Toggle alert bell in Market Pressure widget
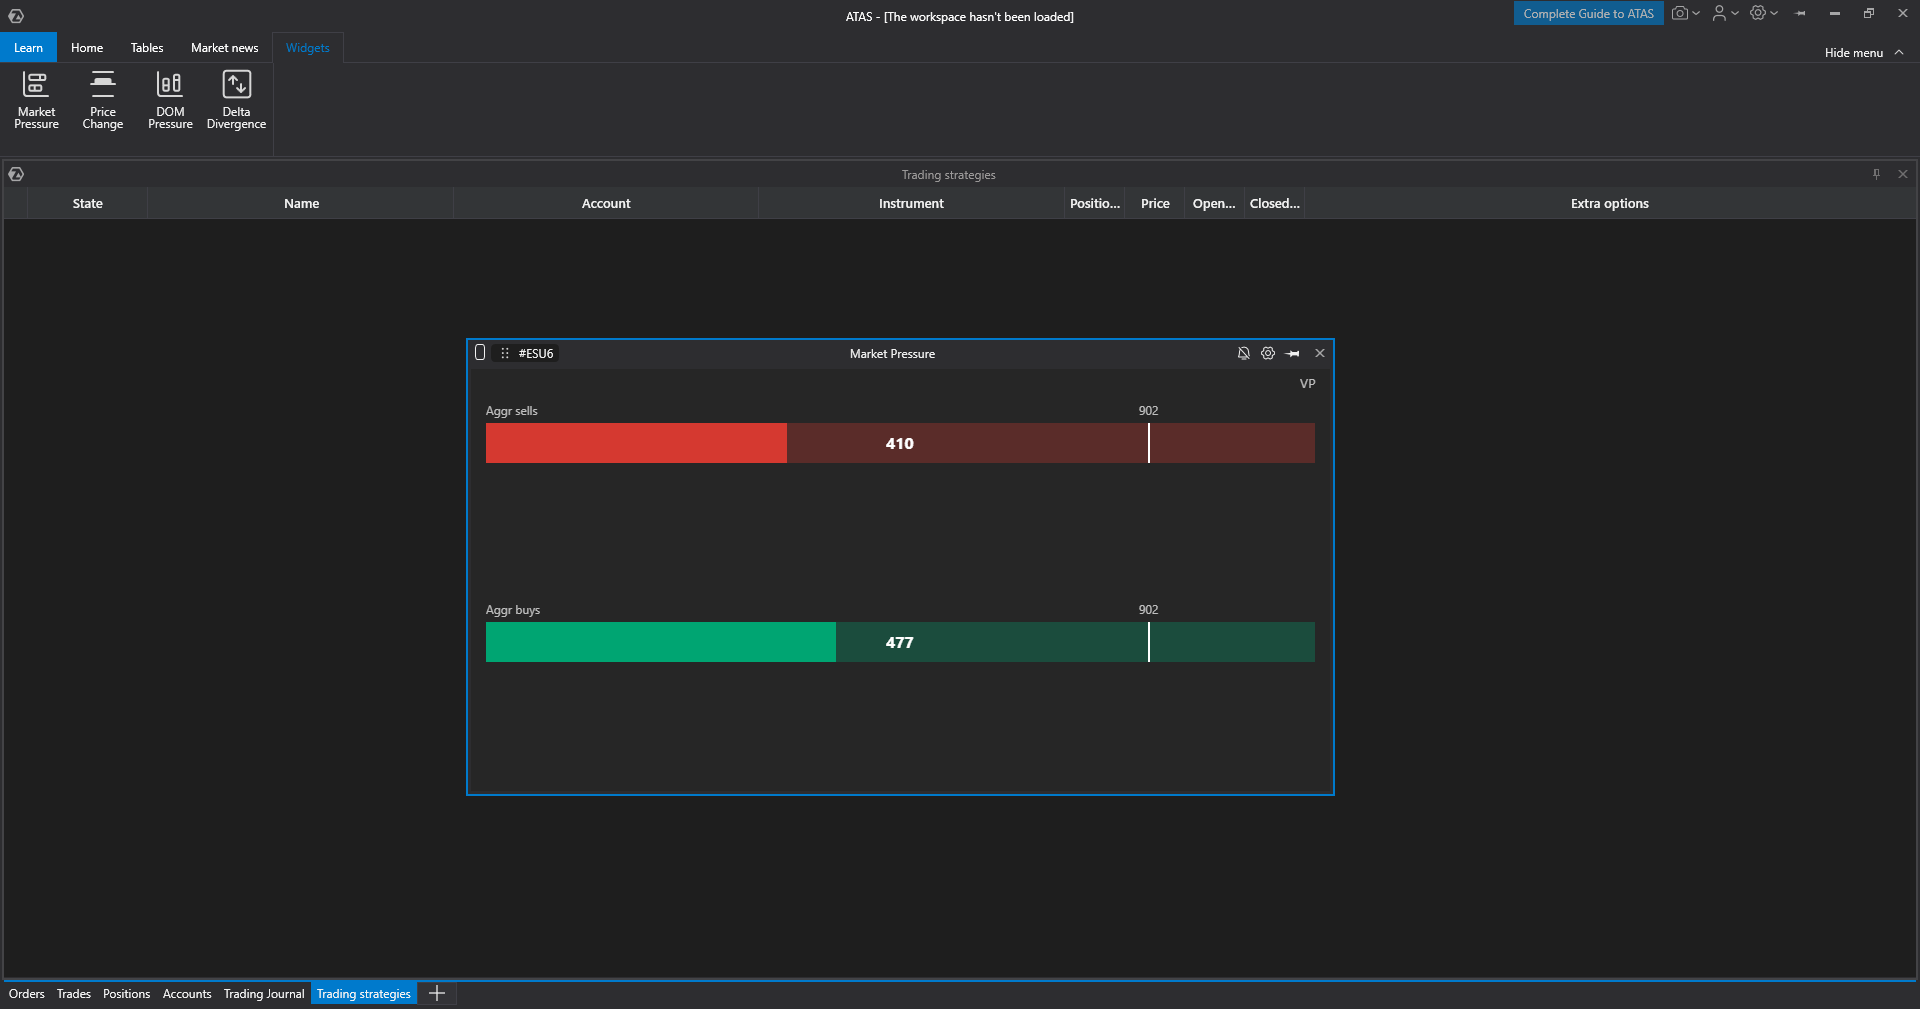 1243,353
